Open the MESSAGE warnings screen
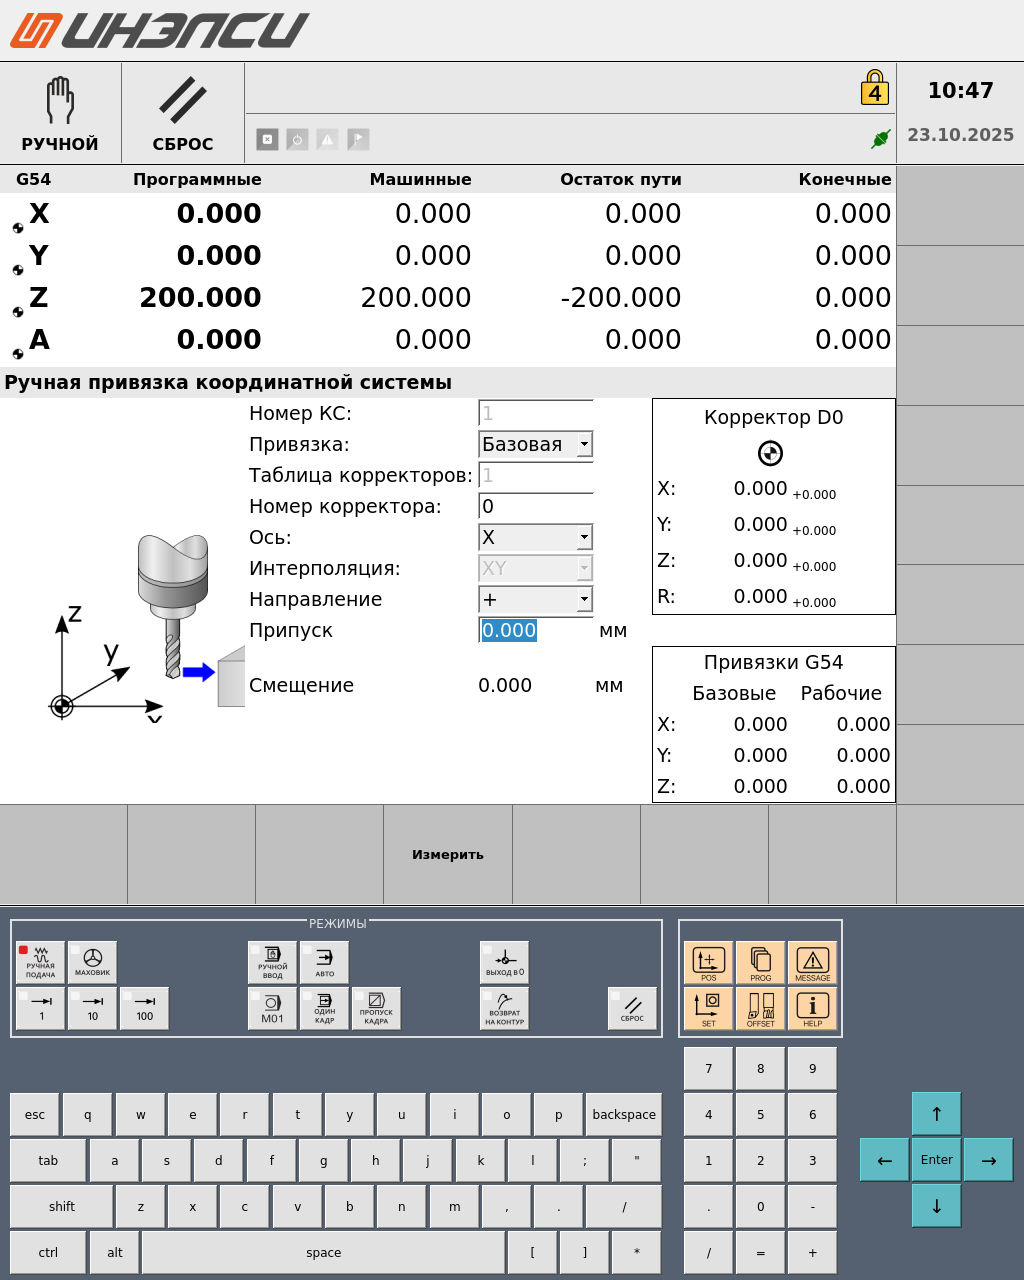Image resolution: width=1024 pixels, height=1280 pixels. click(813, 963)
